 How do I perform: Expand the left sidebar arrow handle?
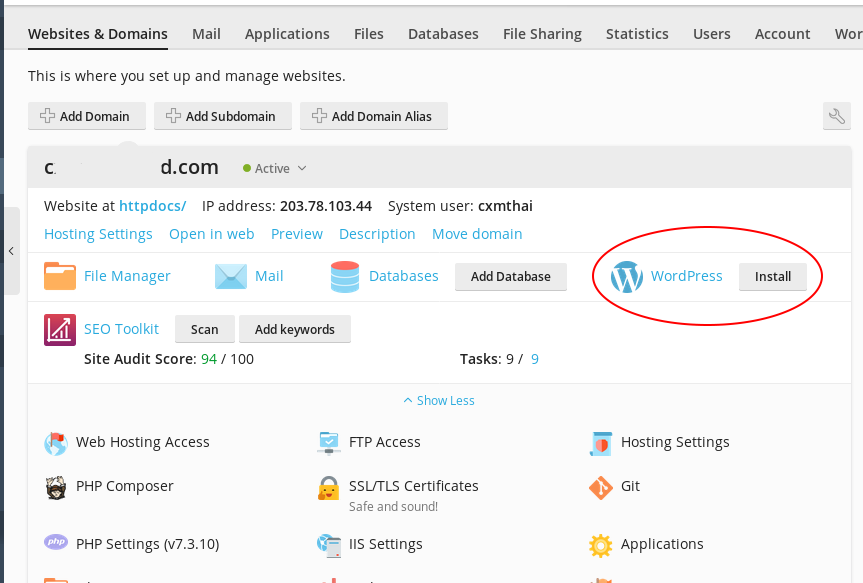[x=10, y=251]
